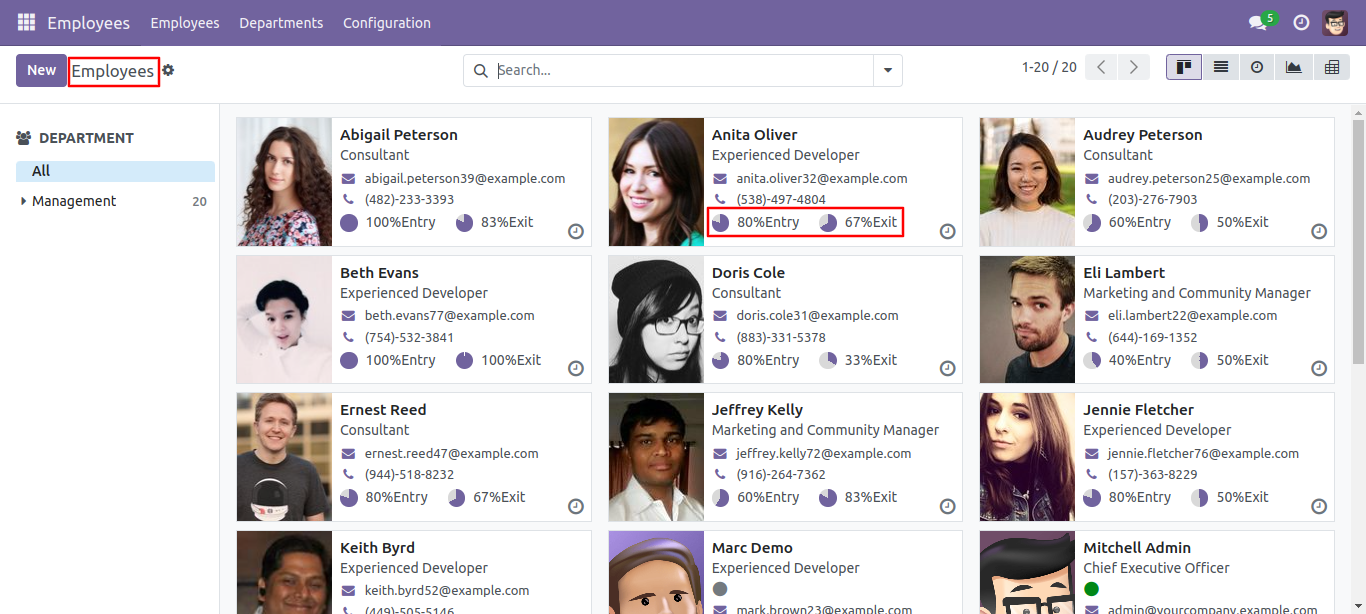Open Eli Lambert's photo thumbnail
The width and height of the screenshot is (1366, 614).
click(x=1027, y=319)
